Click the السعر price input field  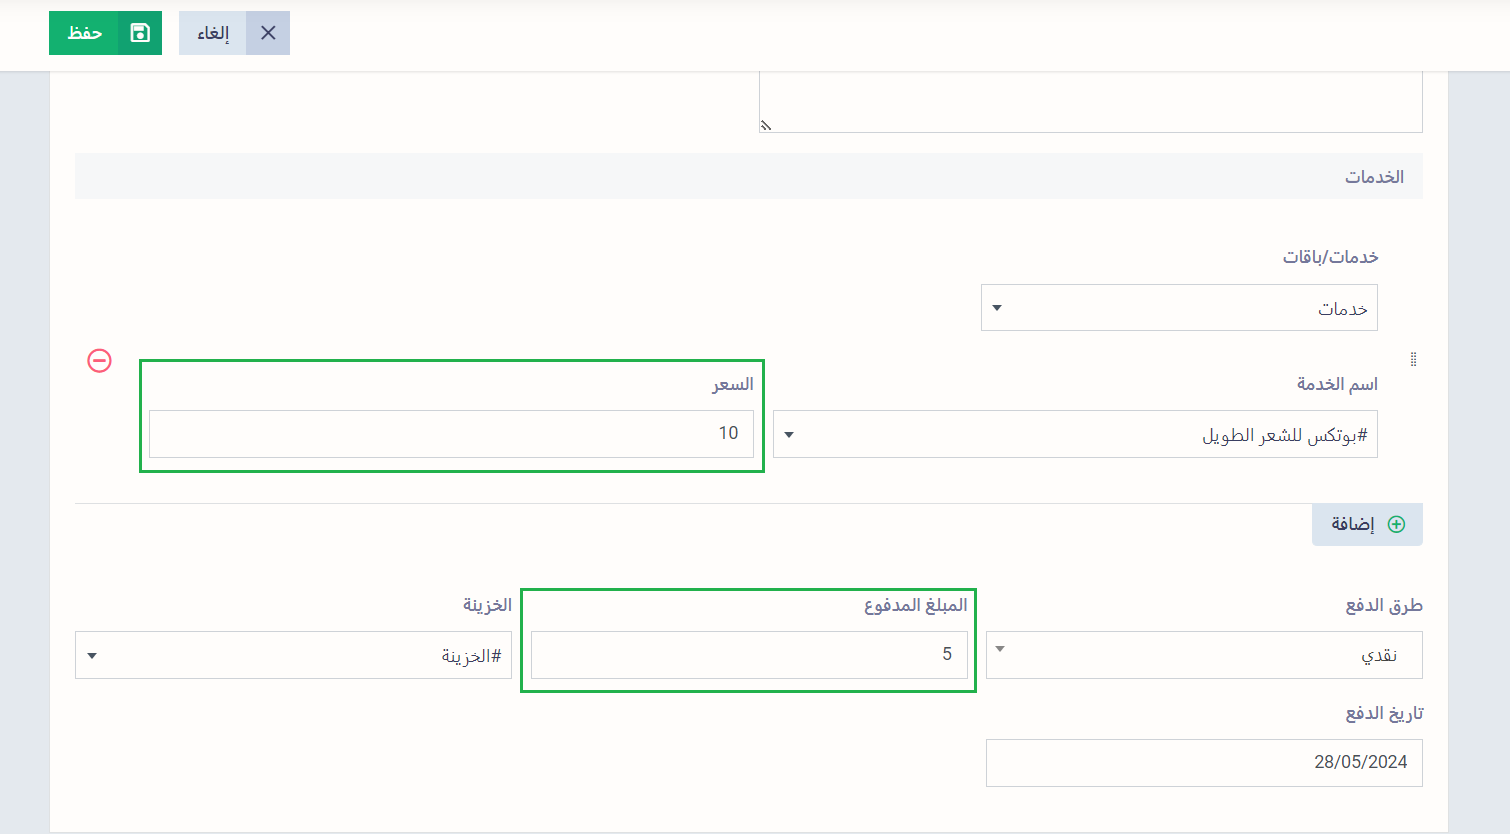click(x=451, y=434)
